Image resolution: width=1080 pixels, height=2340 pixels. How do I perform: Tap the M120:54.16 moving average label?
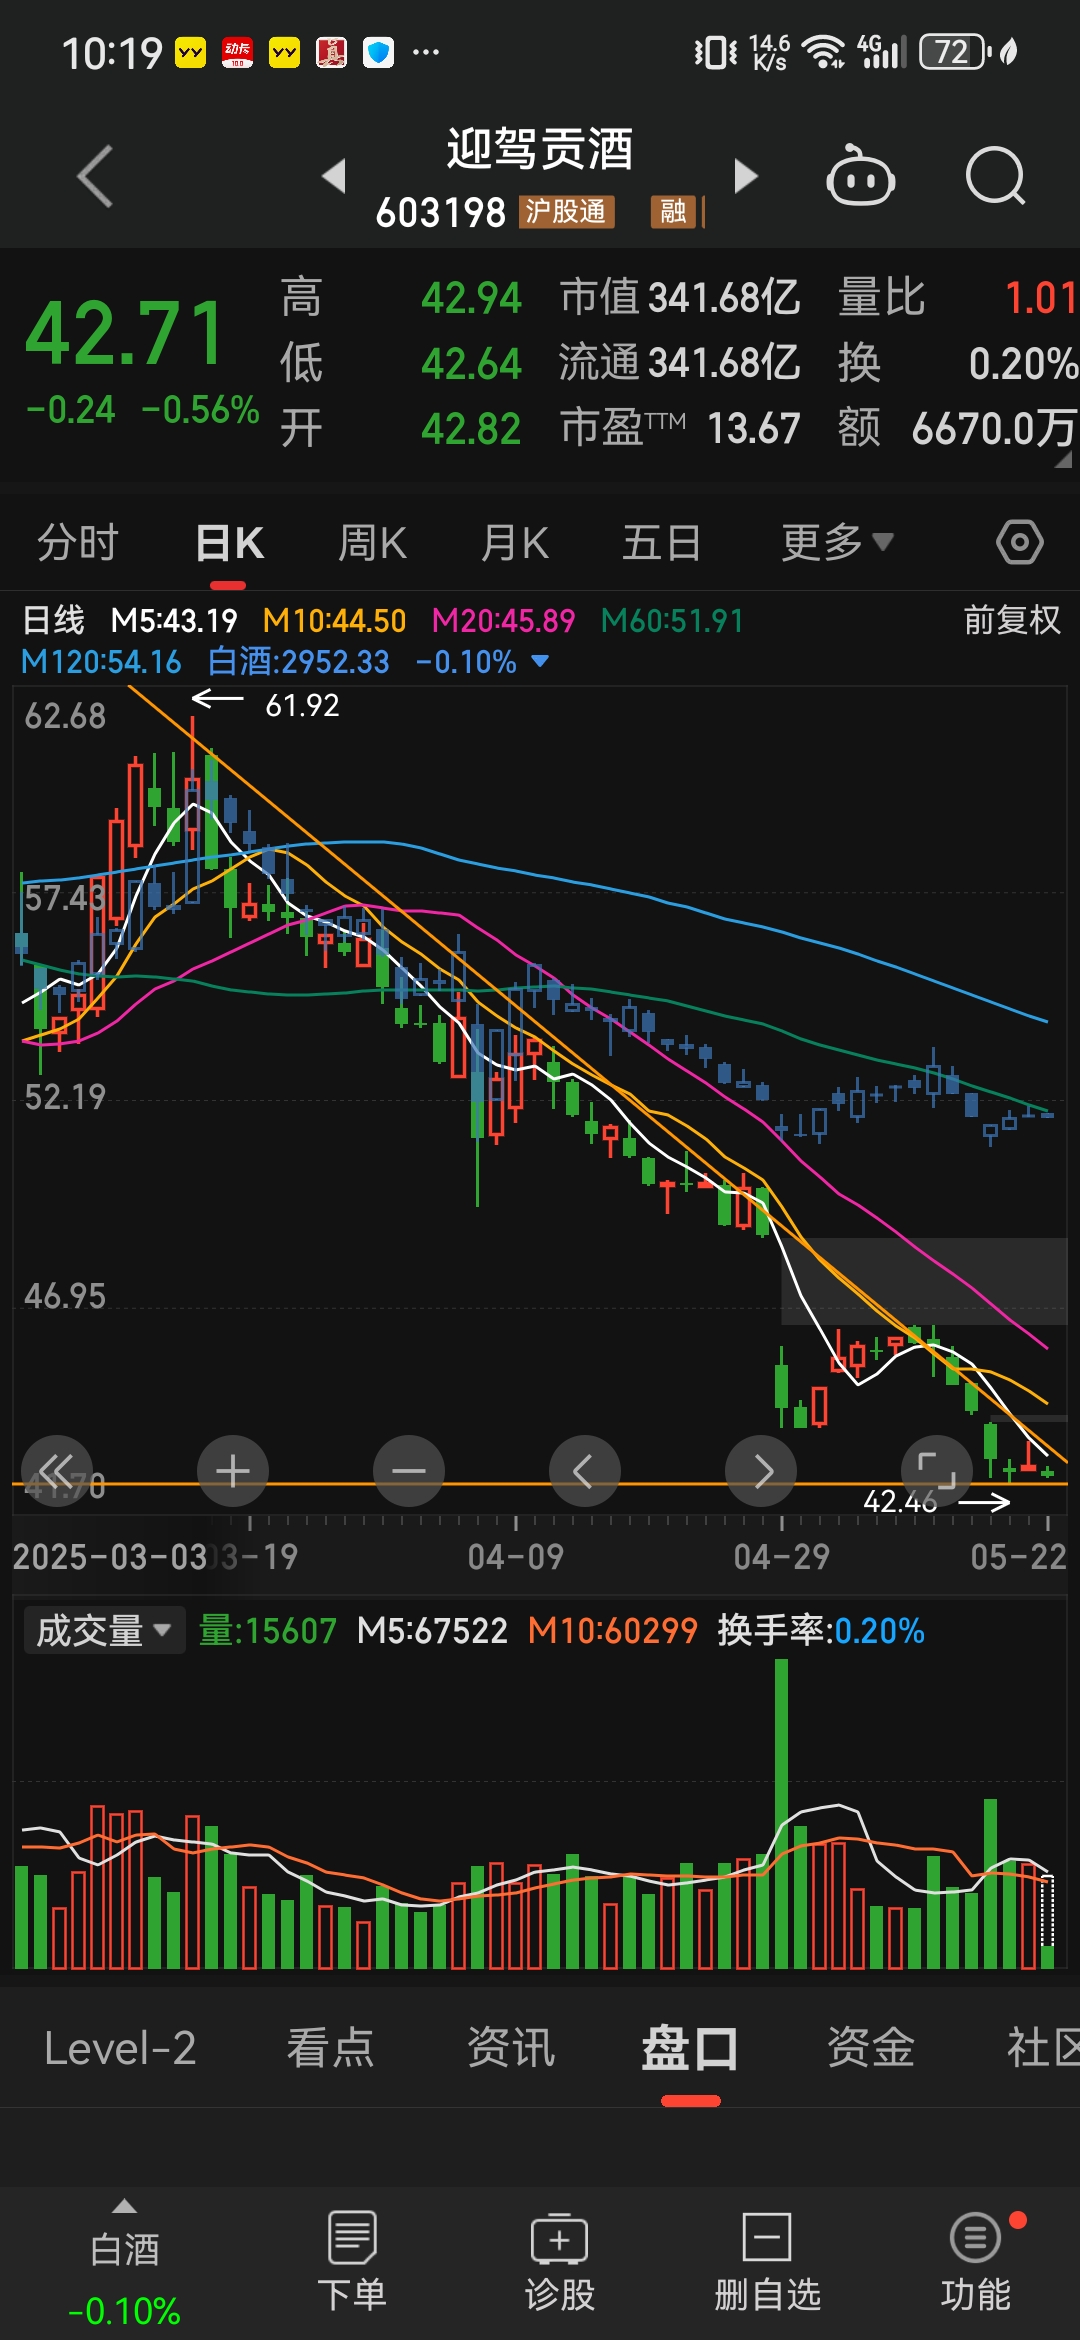tap(101, 661)
